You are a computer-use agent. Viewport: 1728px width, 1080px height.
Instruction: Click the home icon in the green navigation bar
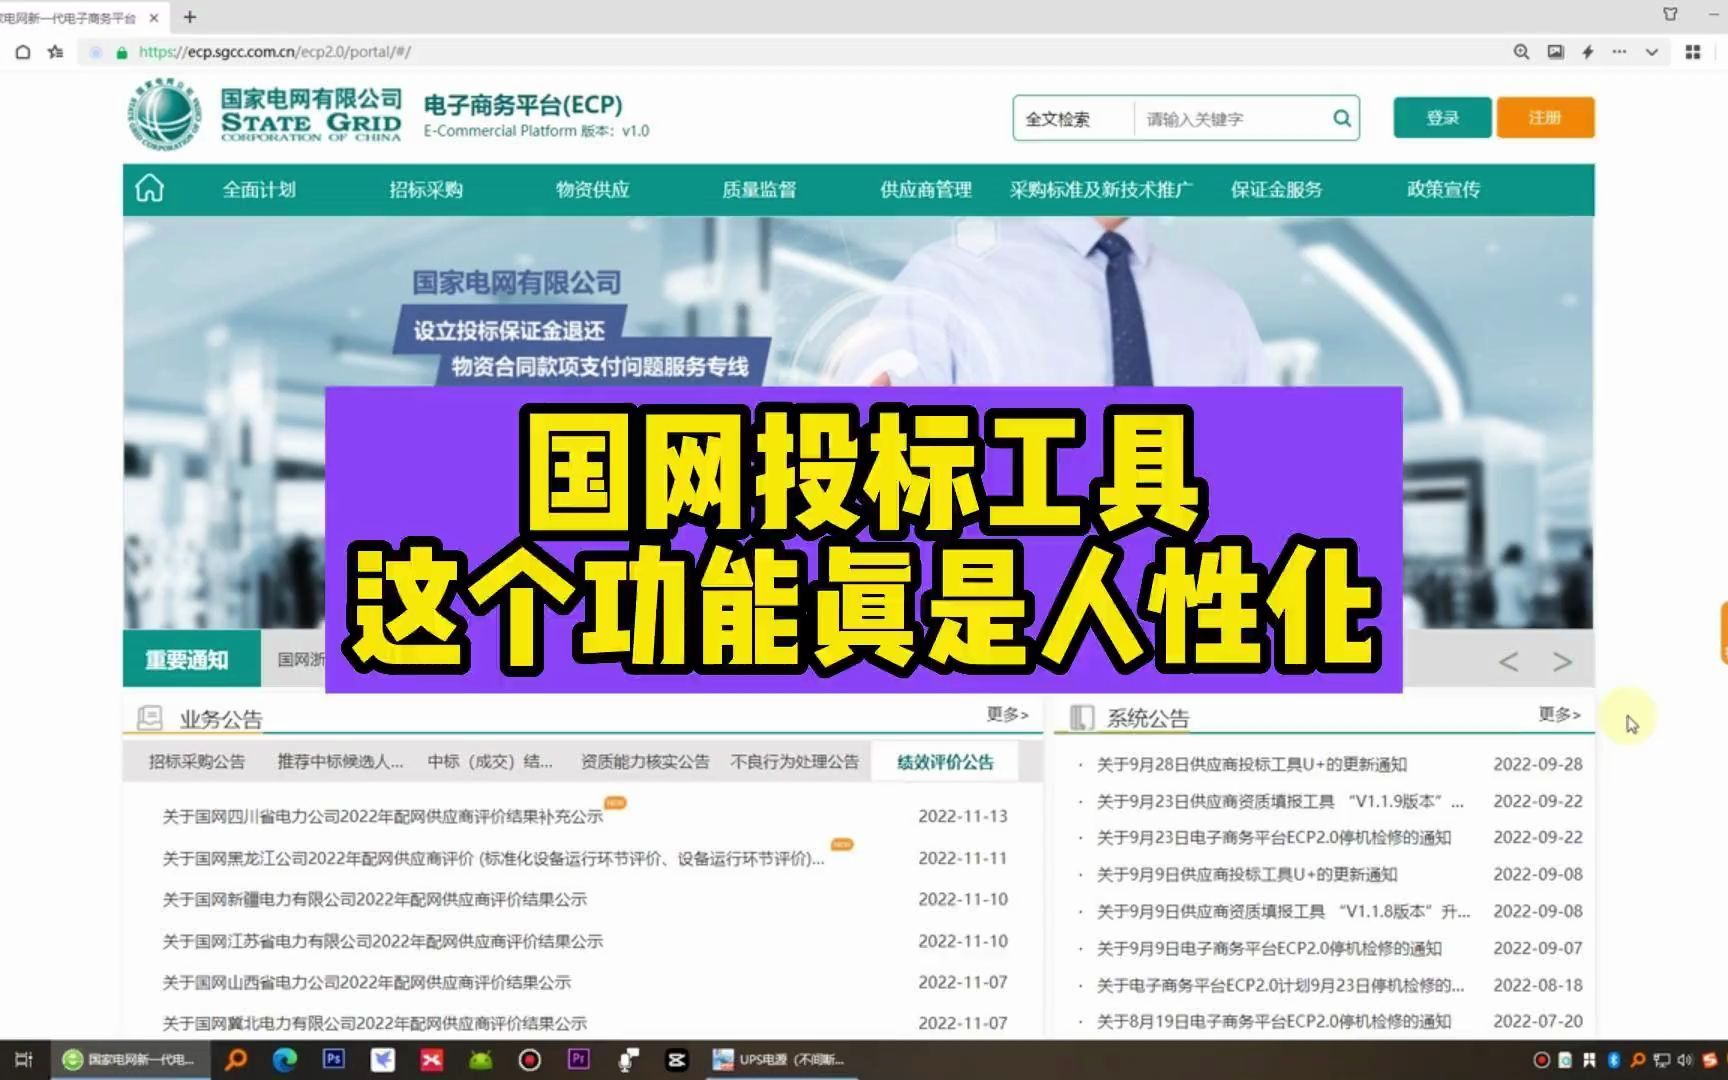[148, 189]
